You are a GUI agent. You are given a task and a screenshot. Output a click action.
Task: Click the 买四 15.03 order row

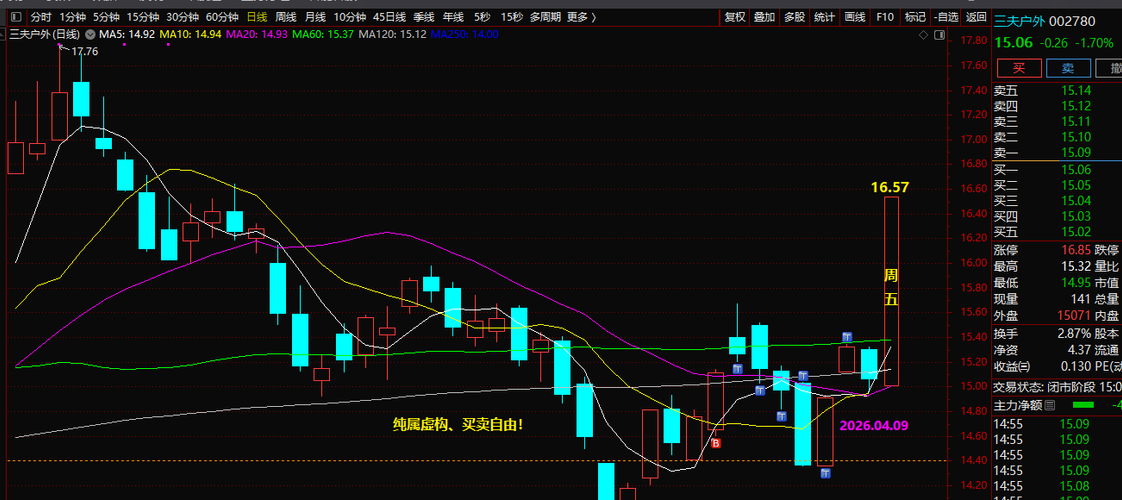pos(1058,216)
